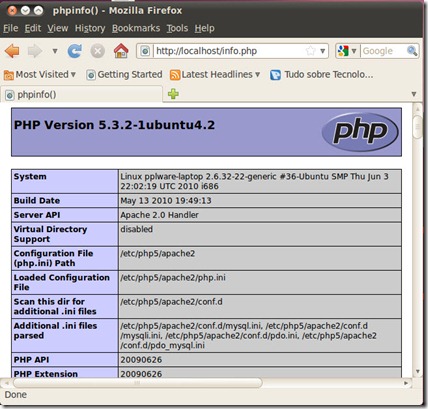
Task: Click the /etc/php5/apache2/php.ini path value
Action: coord(173,278)
